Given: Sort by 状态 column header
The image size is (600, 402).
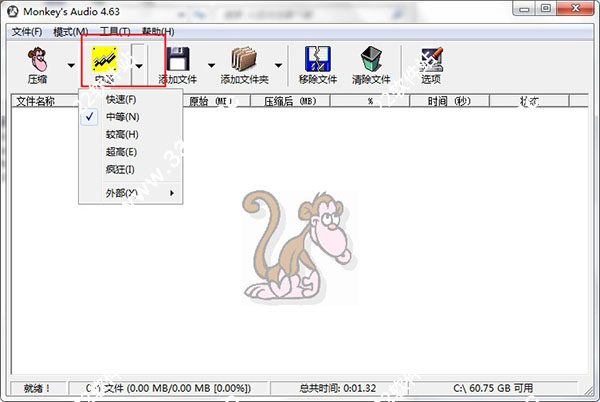Looking at the screenshot, I should [x=529, y=101].
